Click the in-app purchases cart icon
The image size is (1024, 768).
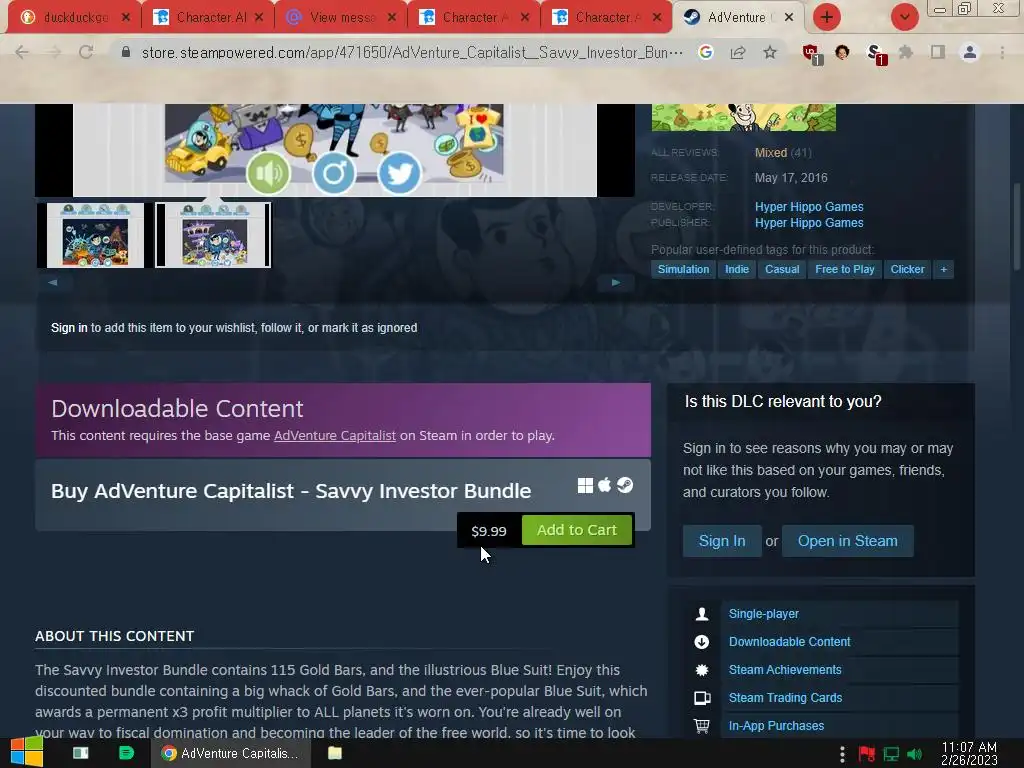pyautogui.click(x=702, y=726)
